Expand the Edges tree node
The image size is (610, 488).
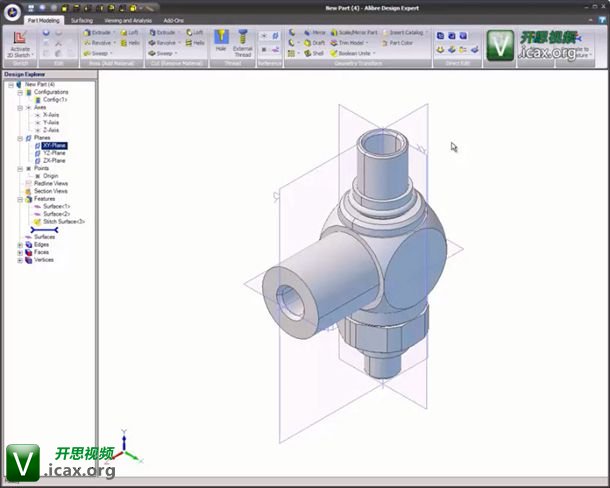20,245
